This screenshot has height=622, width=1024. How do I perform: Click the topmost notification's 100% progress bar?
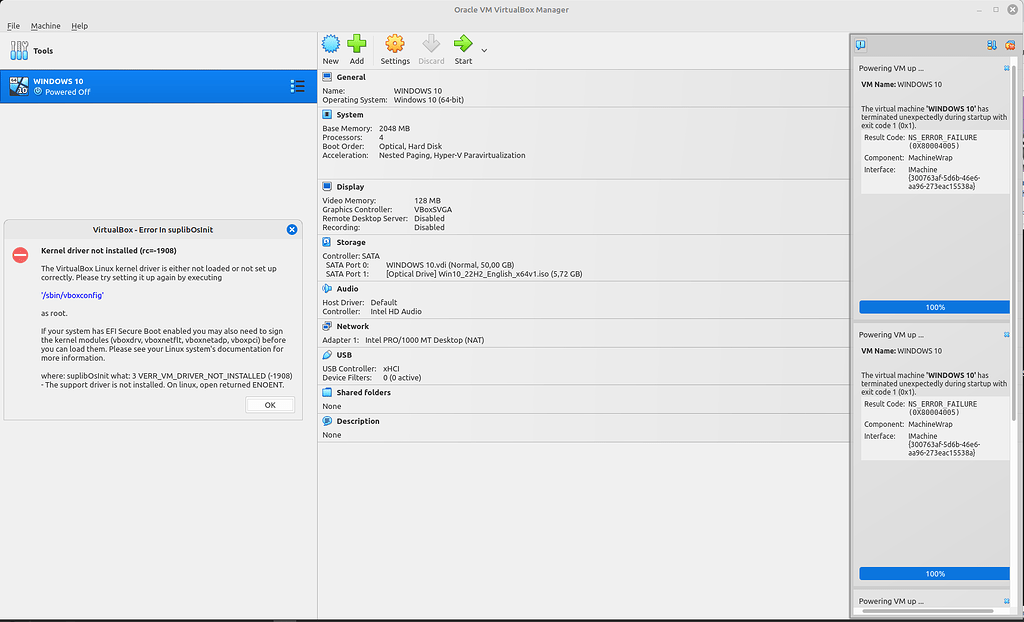pos(934,307)
